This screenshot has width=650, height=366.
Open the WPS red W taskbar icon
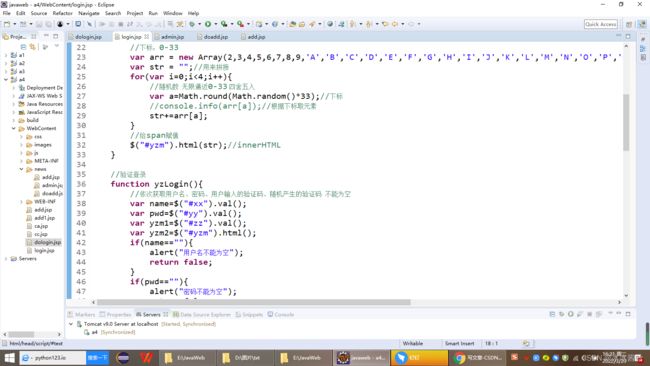pyautogui.click(x=146, y=357)
